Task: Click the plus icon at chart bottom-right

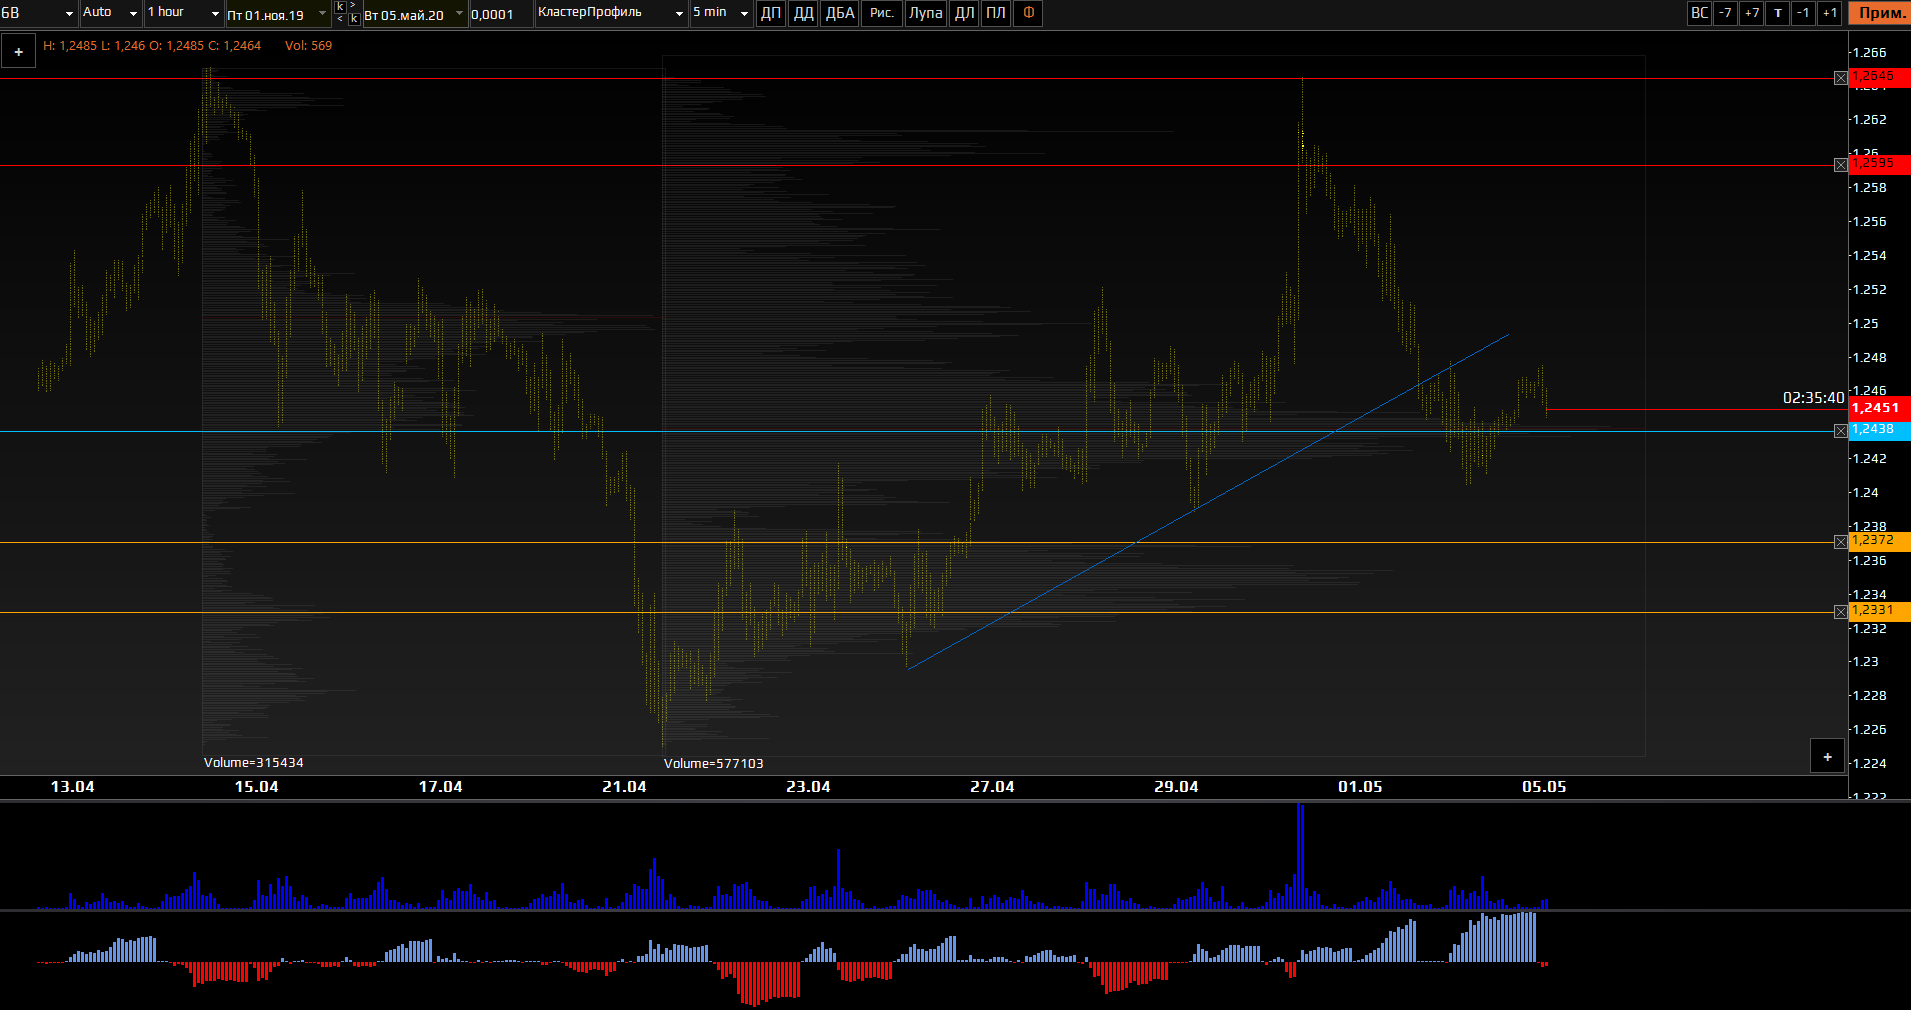Action: click(x=1827, y=757)
